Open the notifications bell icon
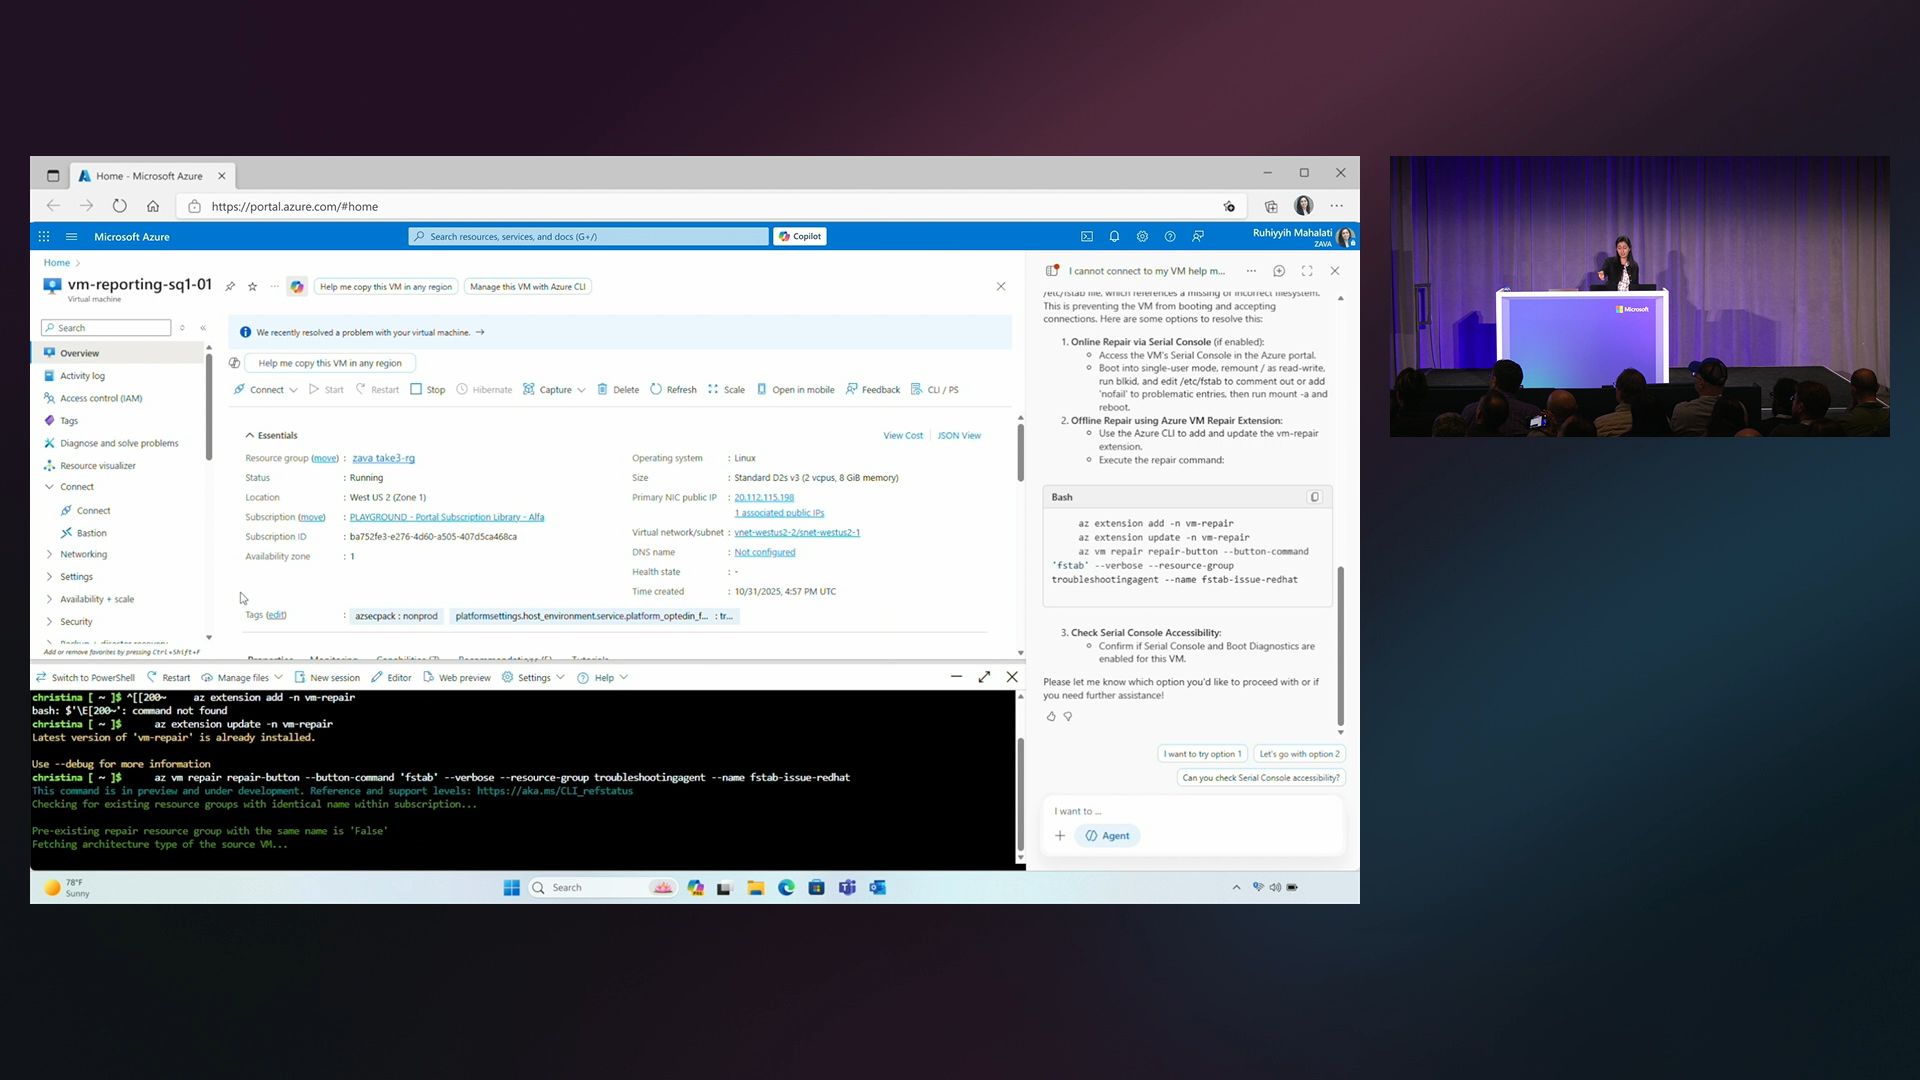Image resolution: width=1920 pixels, height=1080 pixels. click(1114, 237)
